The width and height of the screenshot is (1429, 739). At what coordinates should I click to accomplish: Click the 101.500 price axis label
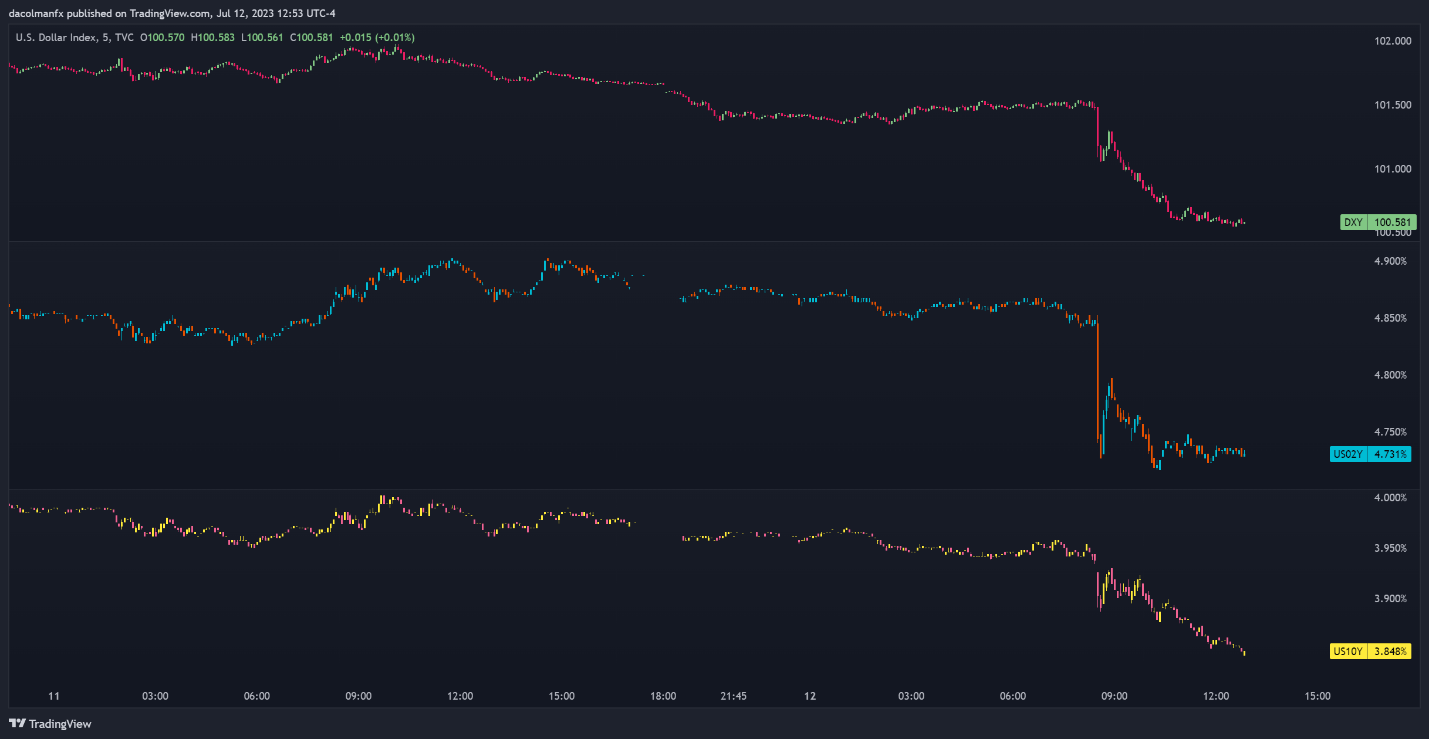pos(1394,105)
